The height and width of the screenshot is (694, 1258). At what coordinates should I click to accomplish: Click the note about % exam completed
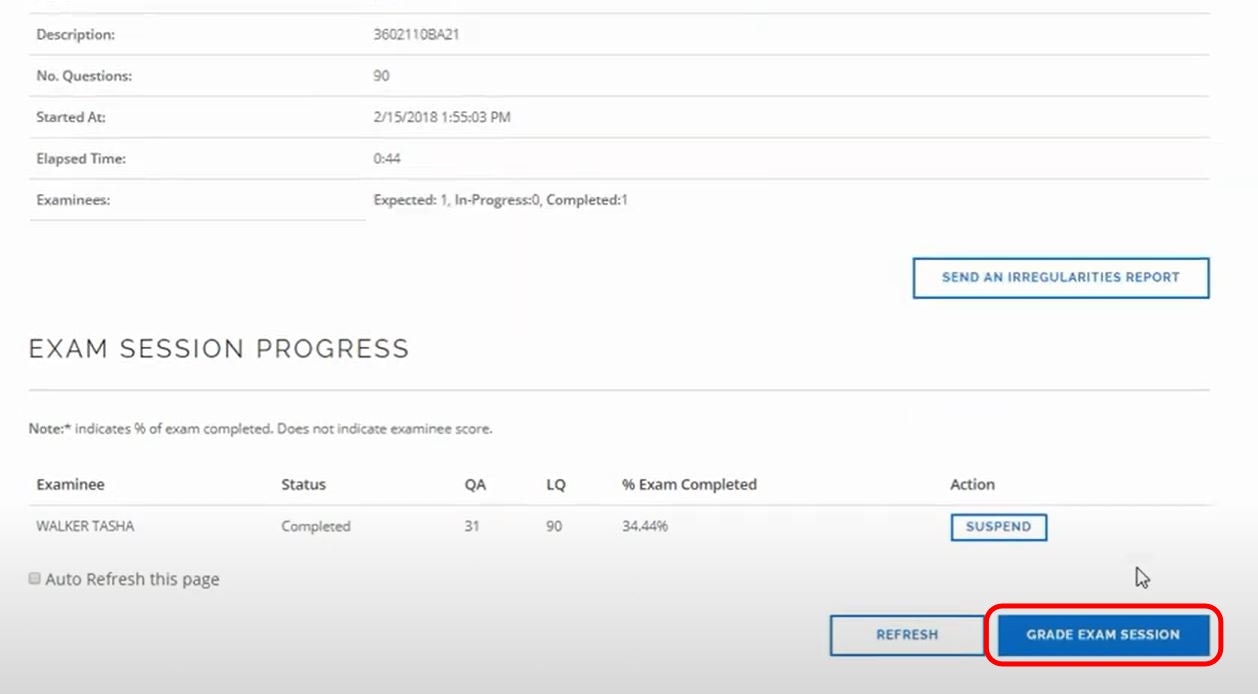point(260,429)
